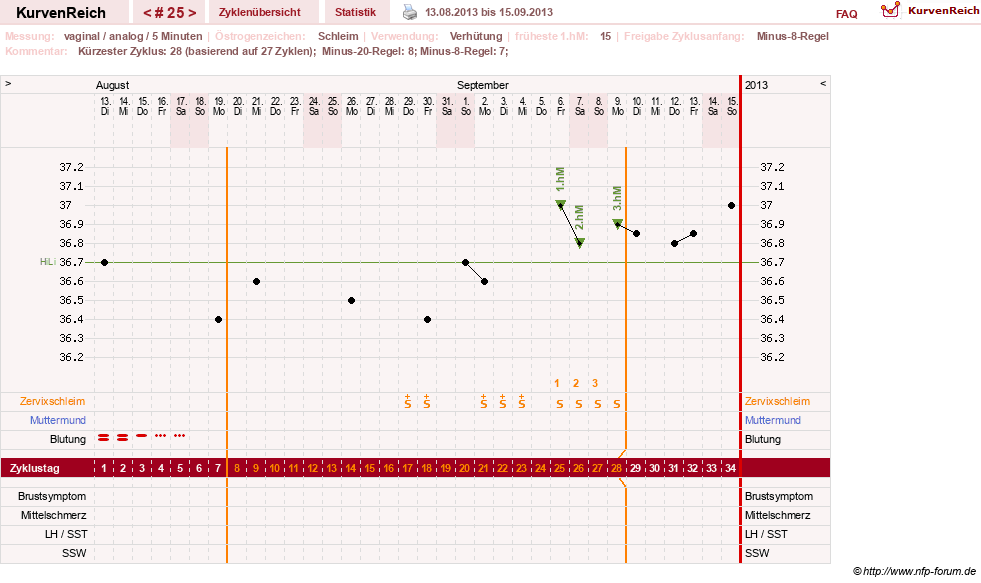This screenshot has height=583, width=981.
Task: Click the August month header
Action: point(113,85)
